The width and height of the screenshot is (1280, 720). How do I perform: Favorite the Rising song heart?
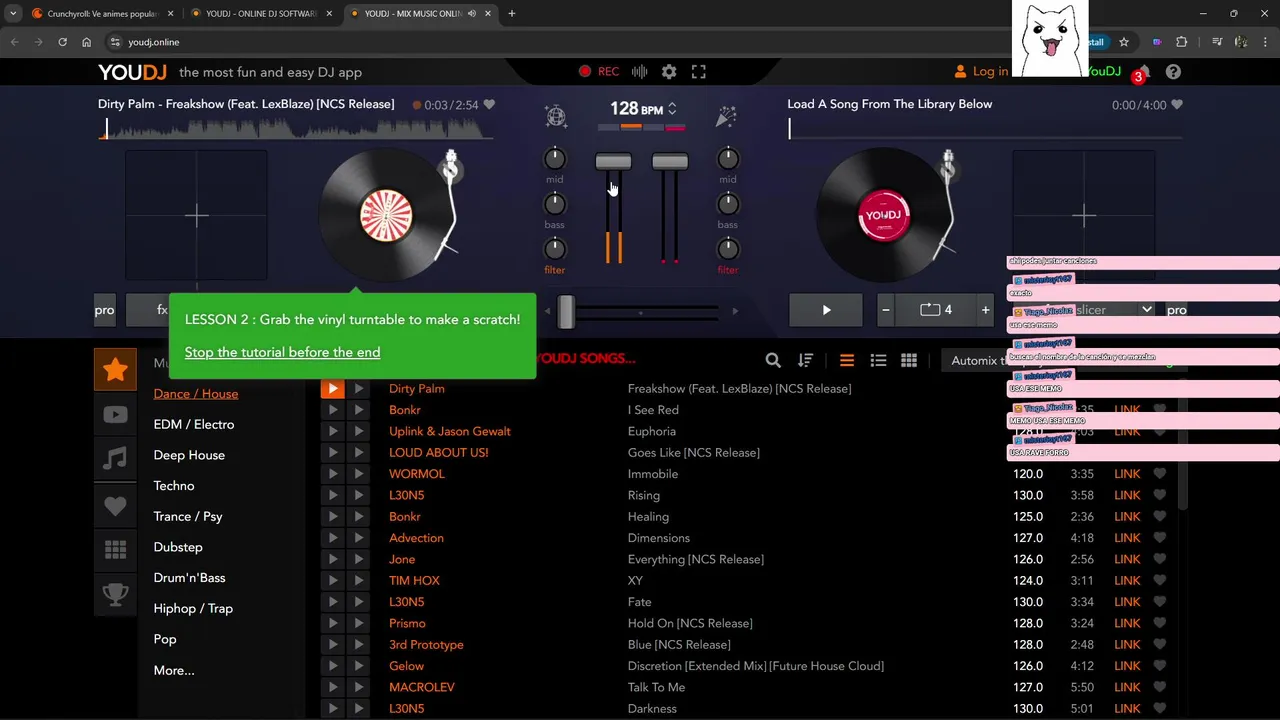pyautogui.click(x=1160, y=495)
